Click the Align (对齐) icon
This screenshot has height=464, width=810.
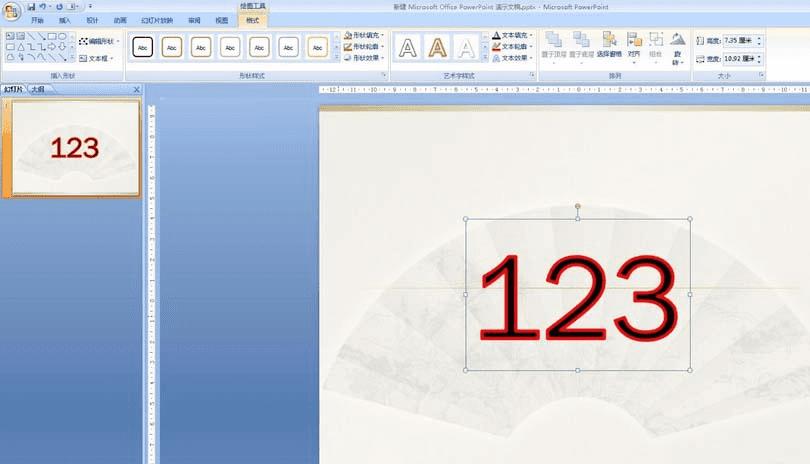click(x=634, y=45)
